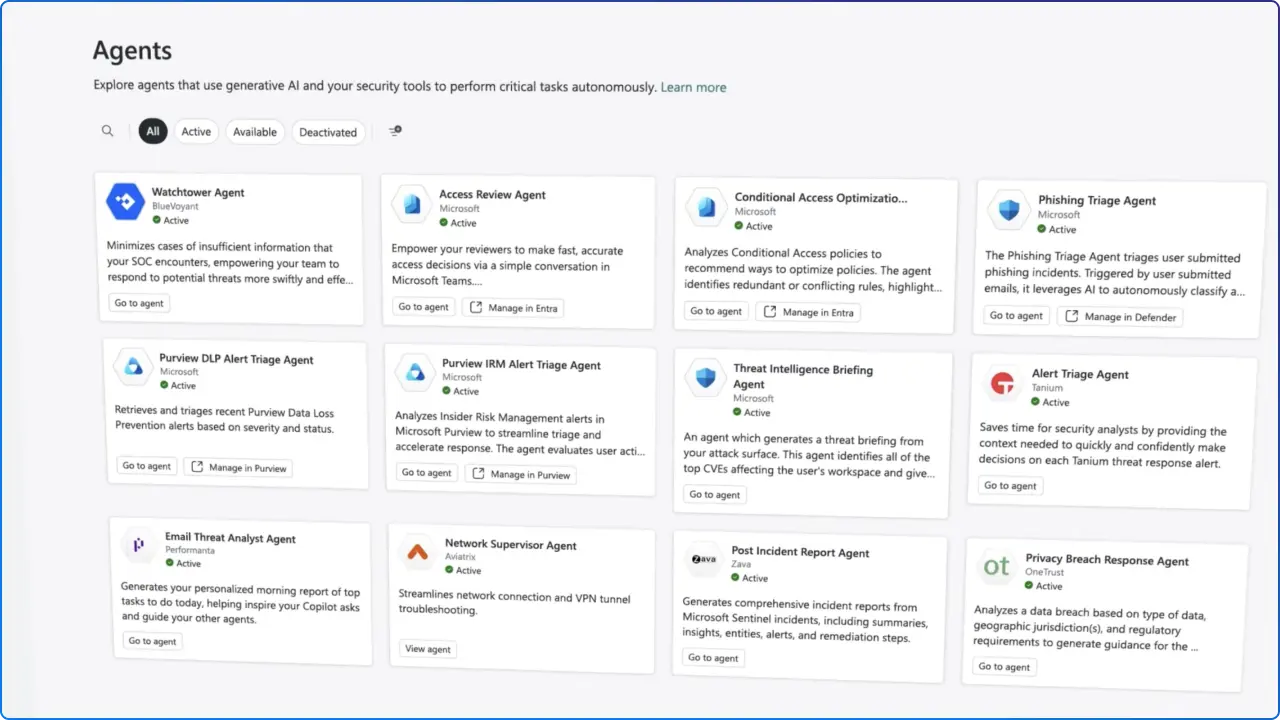1280x720 pixels.
Task: Click View agent on Network Supervisor Agent
Action: tap(427, 648)
